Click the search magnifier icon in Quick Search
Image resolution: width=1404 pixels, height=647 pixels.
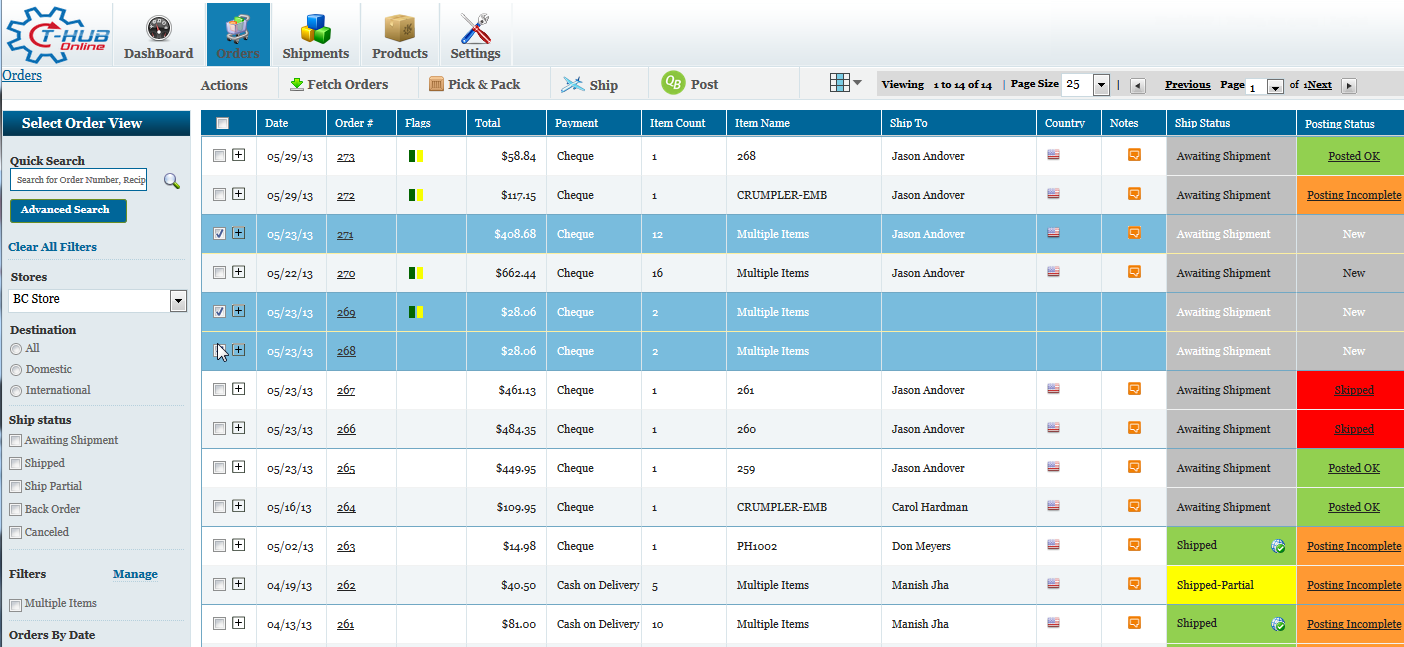coord(172,181)
